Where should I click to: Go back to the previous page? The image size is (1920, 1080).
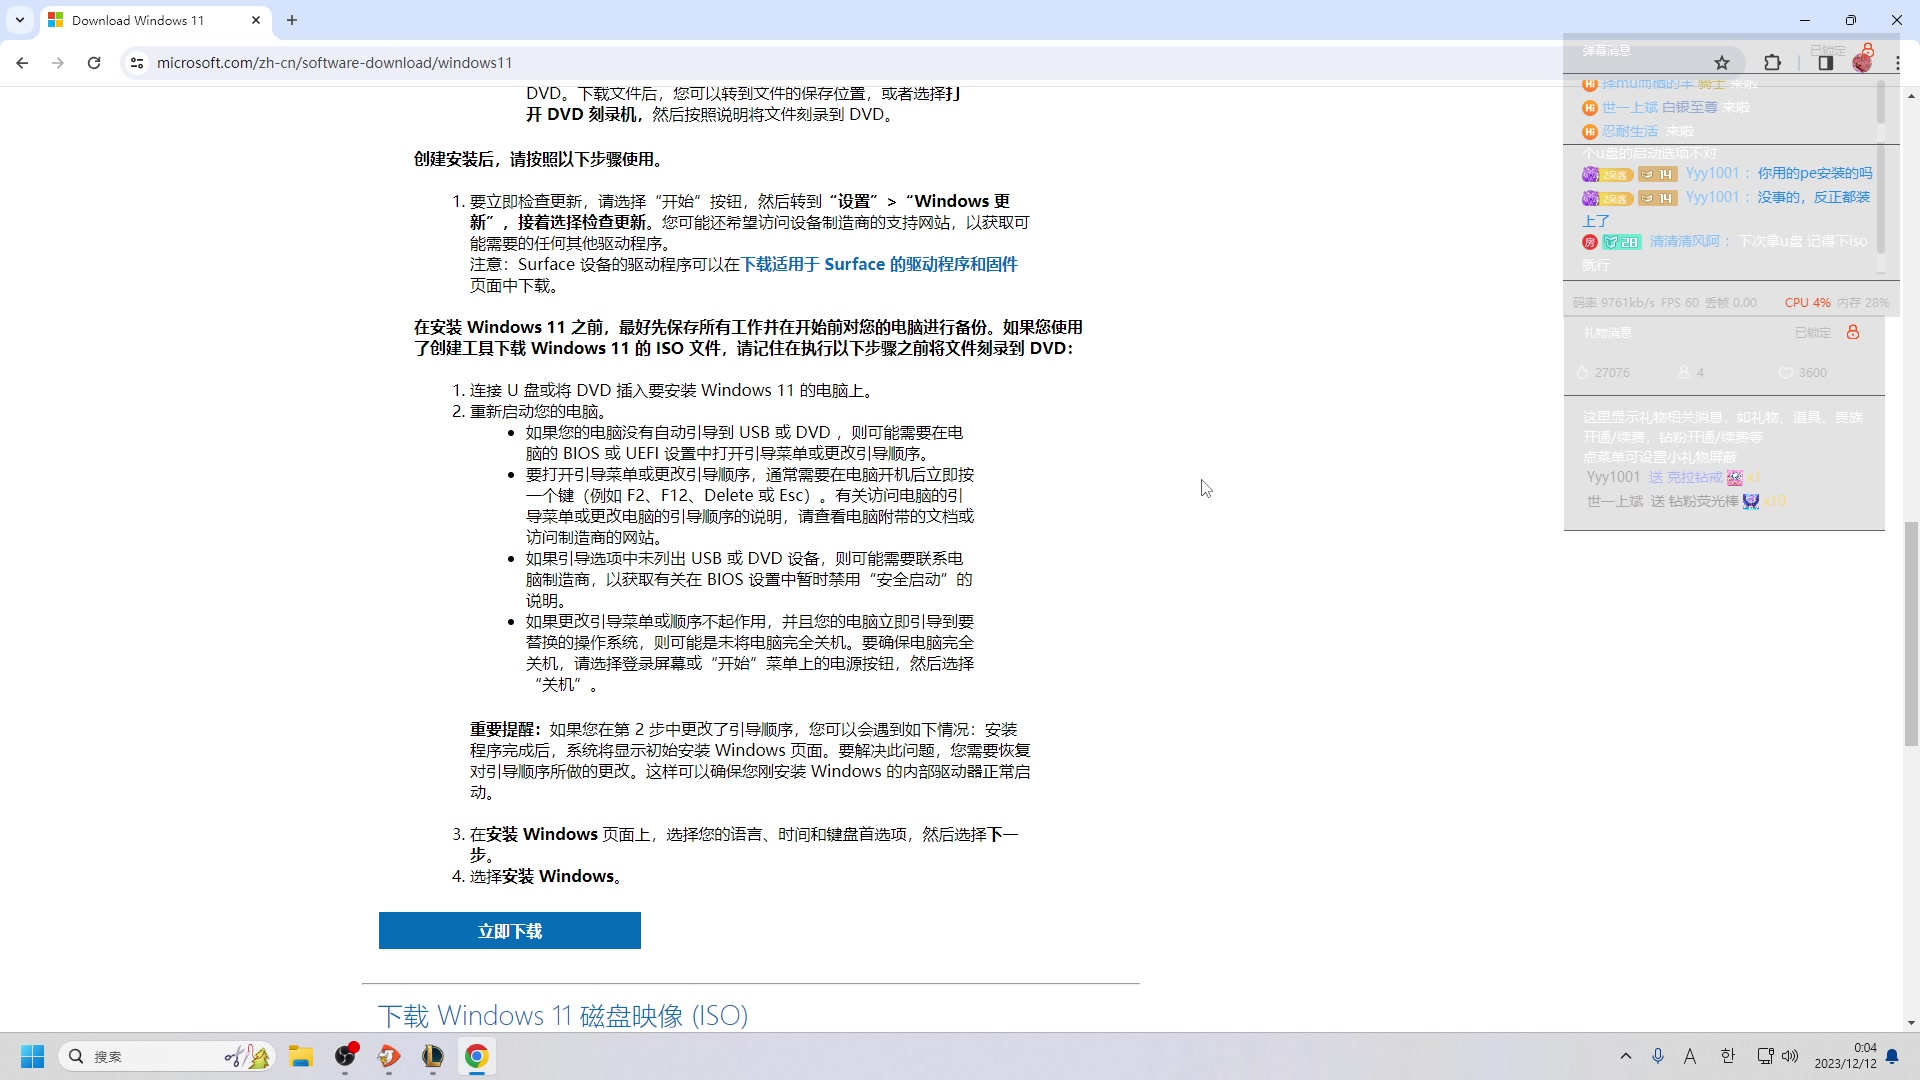pyautogui.click(x=22, y=62)
